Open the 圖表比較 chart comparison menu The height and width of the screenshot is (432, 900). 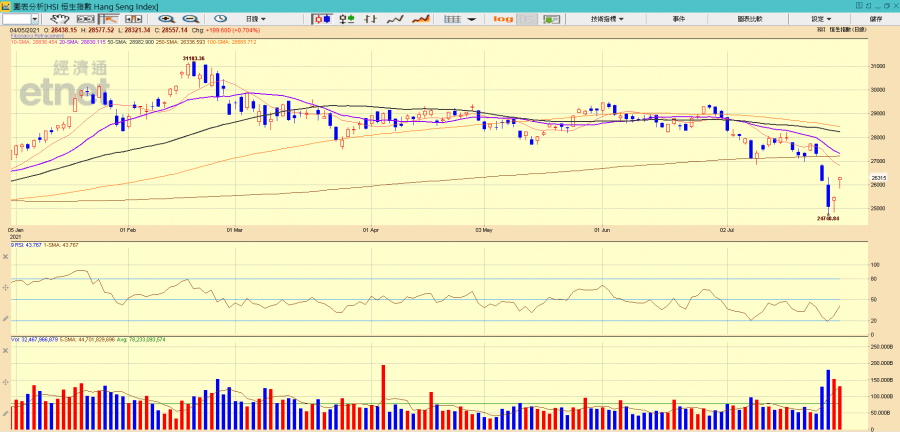(x=749, y=19)
